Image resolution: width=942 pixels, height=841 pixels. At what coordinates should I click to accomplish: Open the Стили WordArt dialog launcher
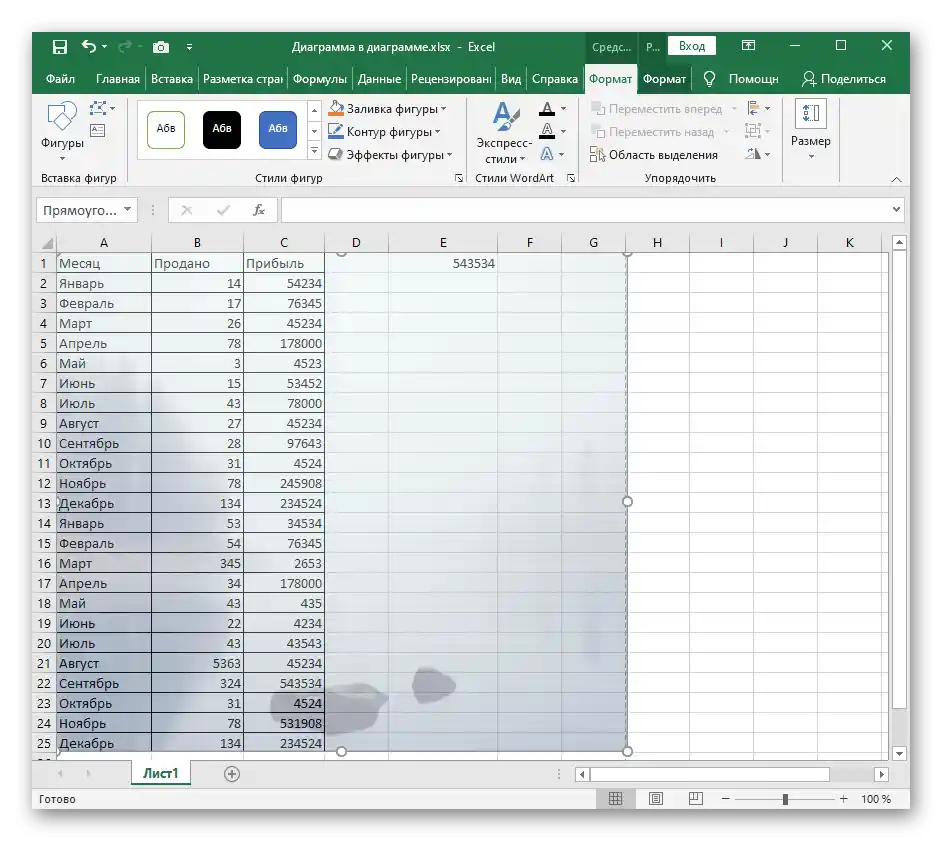[x=571, y=178]
